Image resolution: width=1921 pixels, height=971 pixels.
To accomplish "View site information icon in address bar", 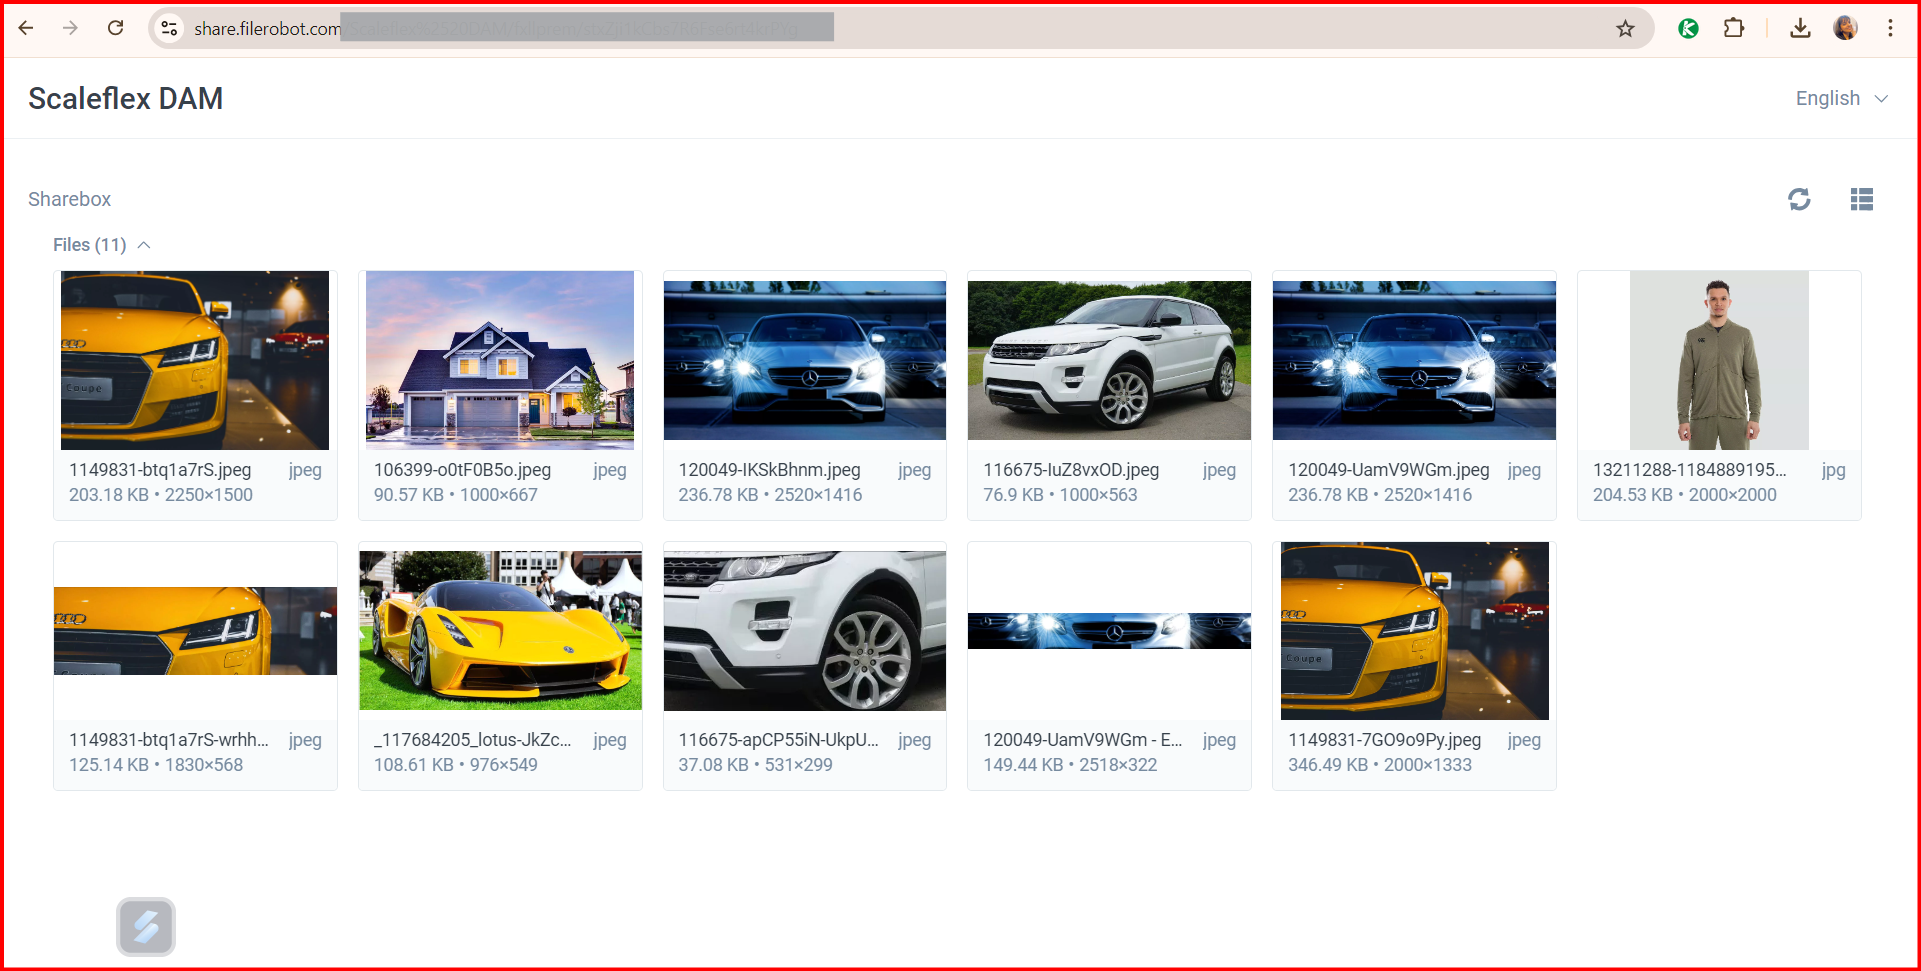I will (x=170, y=29).
